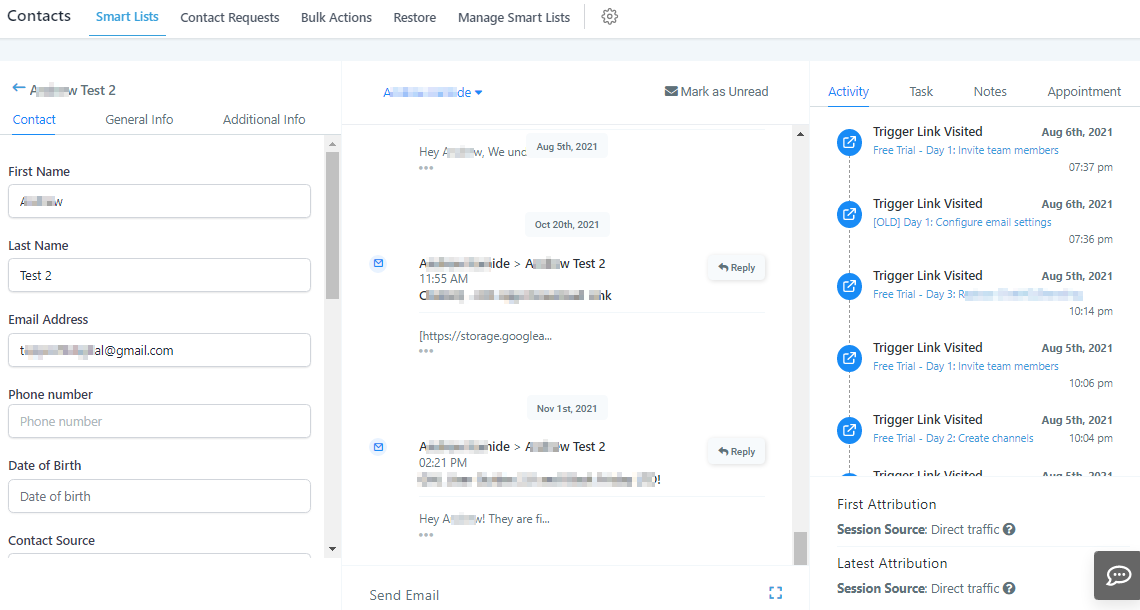Click Latest Attribution session source help icon
This screenshot has height=610, width=1140.
tap(1009, 588)
